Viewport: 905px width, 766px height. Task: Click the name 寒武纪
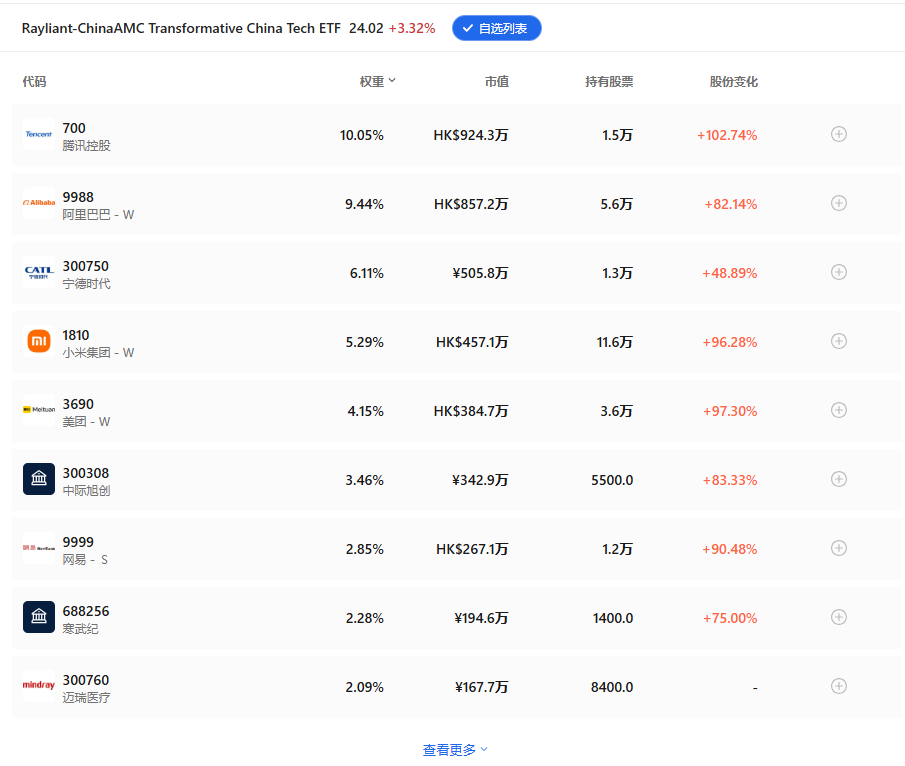point(80,629)
